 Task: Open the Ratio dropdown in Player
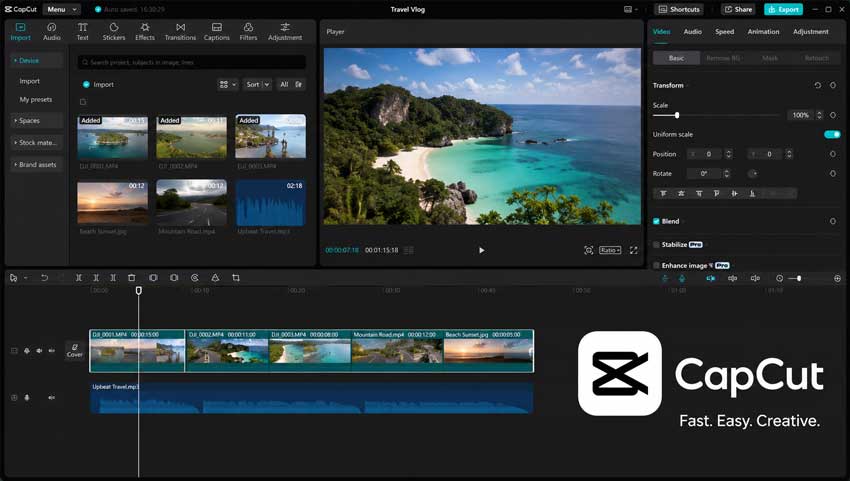tap(610, 250)
